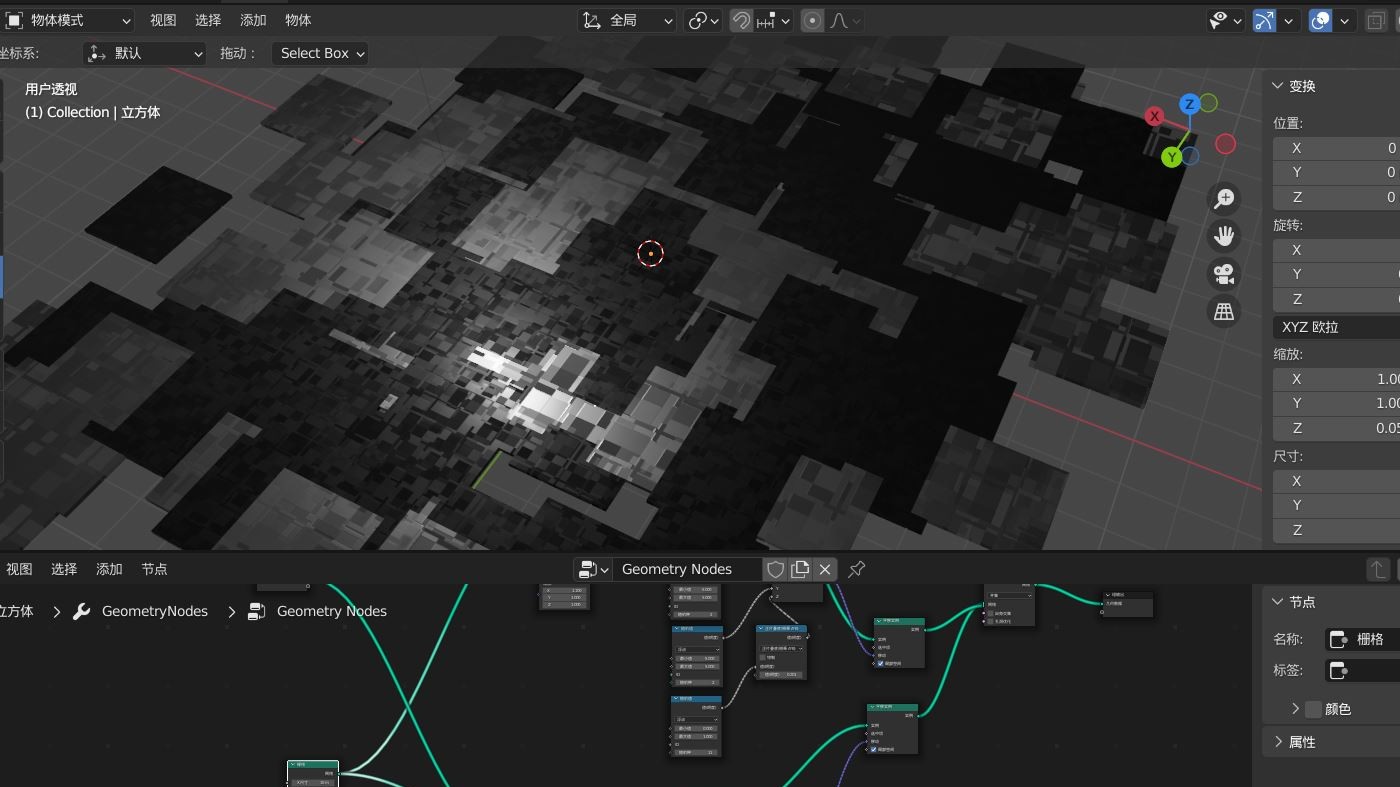Screen dimensions: 1400x787
Task: Open the 物体模式 mode dropdown
Action: 68,20
